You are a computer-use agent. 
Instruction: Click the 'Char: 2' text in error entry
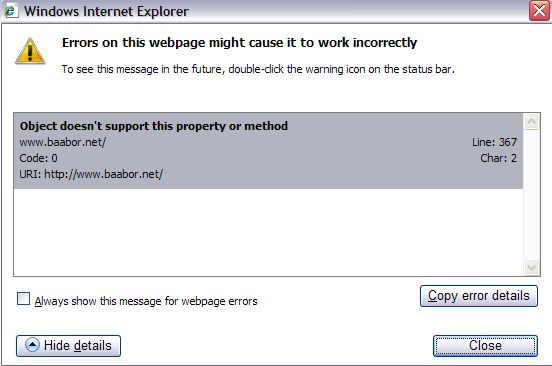(498, 158)
